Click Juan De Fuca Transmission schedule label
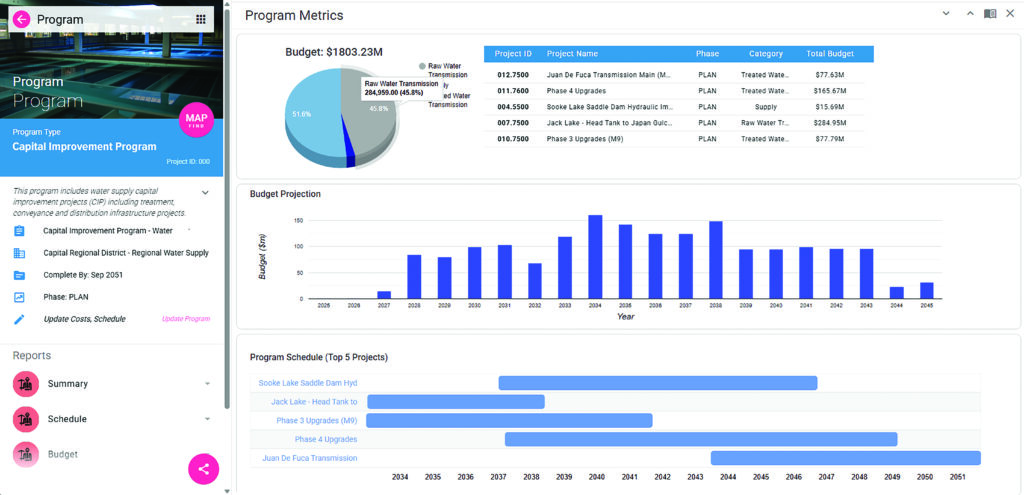The height and width of the screenshot is (495, 1024). (310, 458)
